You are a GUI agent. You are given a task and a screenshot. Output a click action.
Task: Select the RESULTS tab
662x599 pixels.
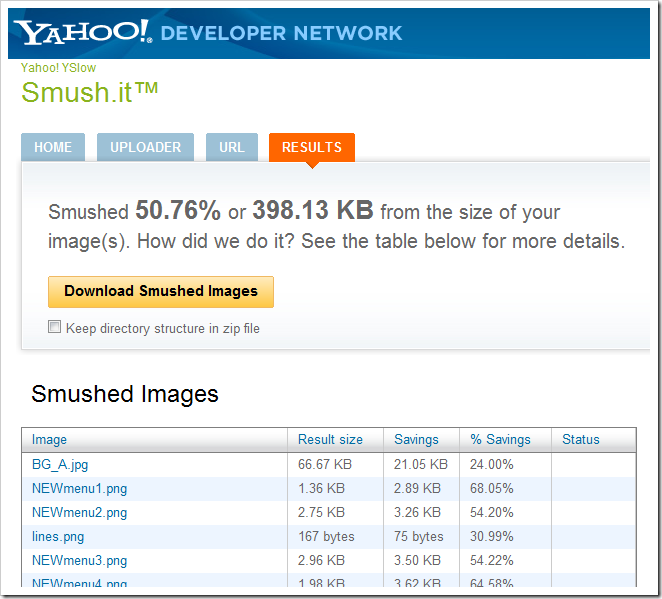coord(312,147)
